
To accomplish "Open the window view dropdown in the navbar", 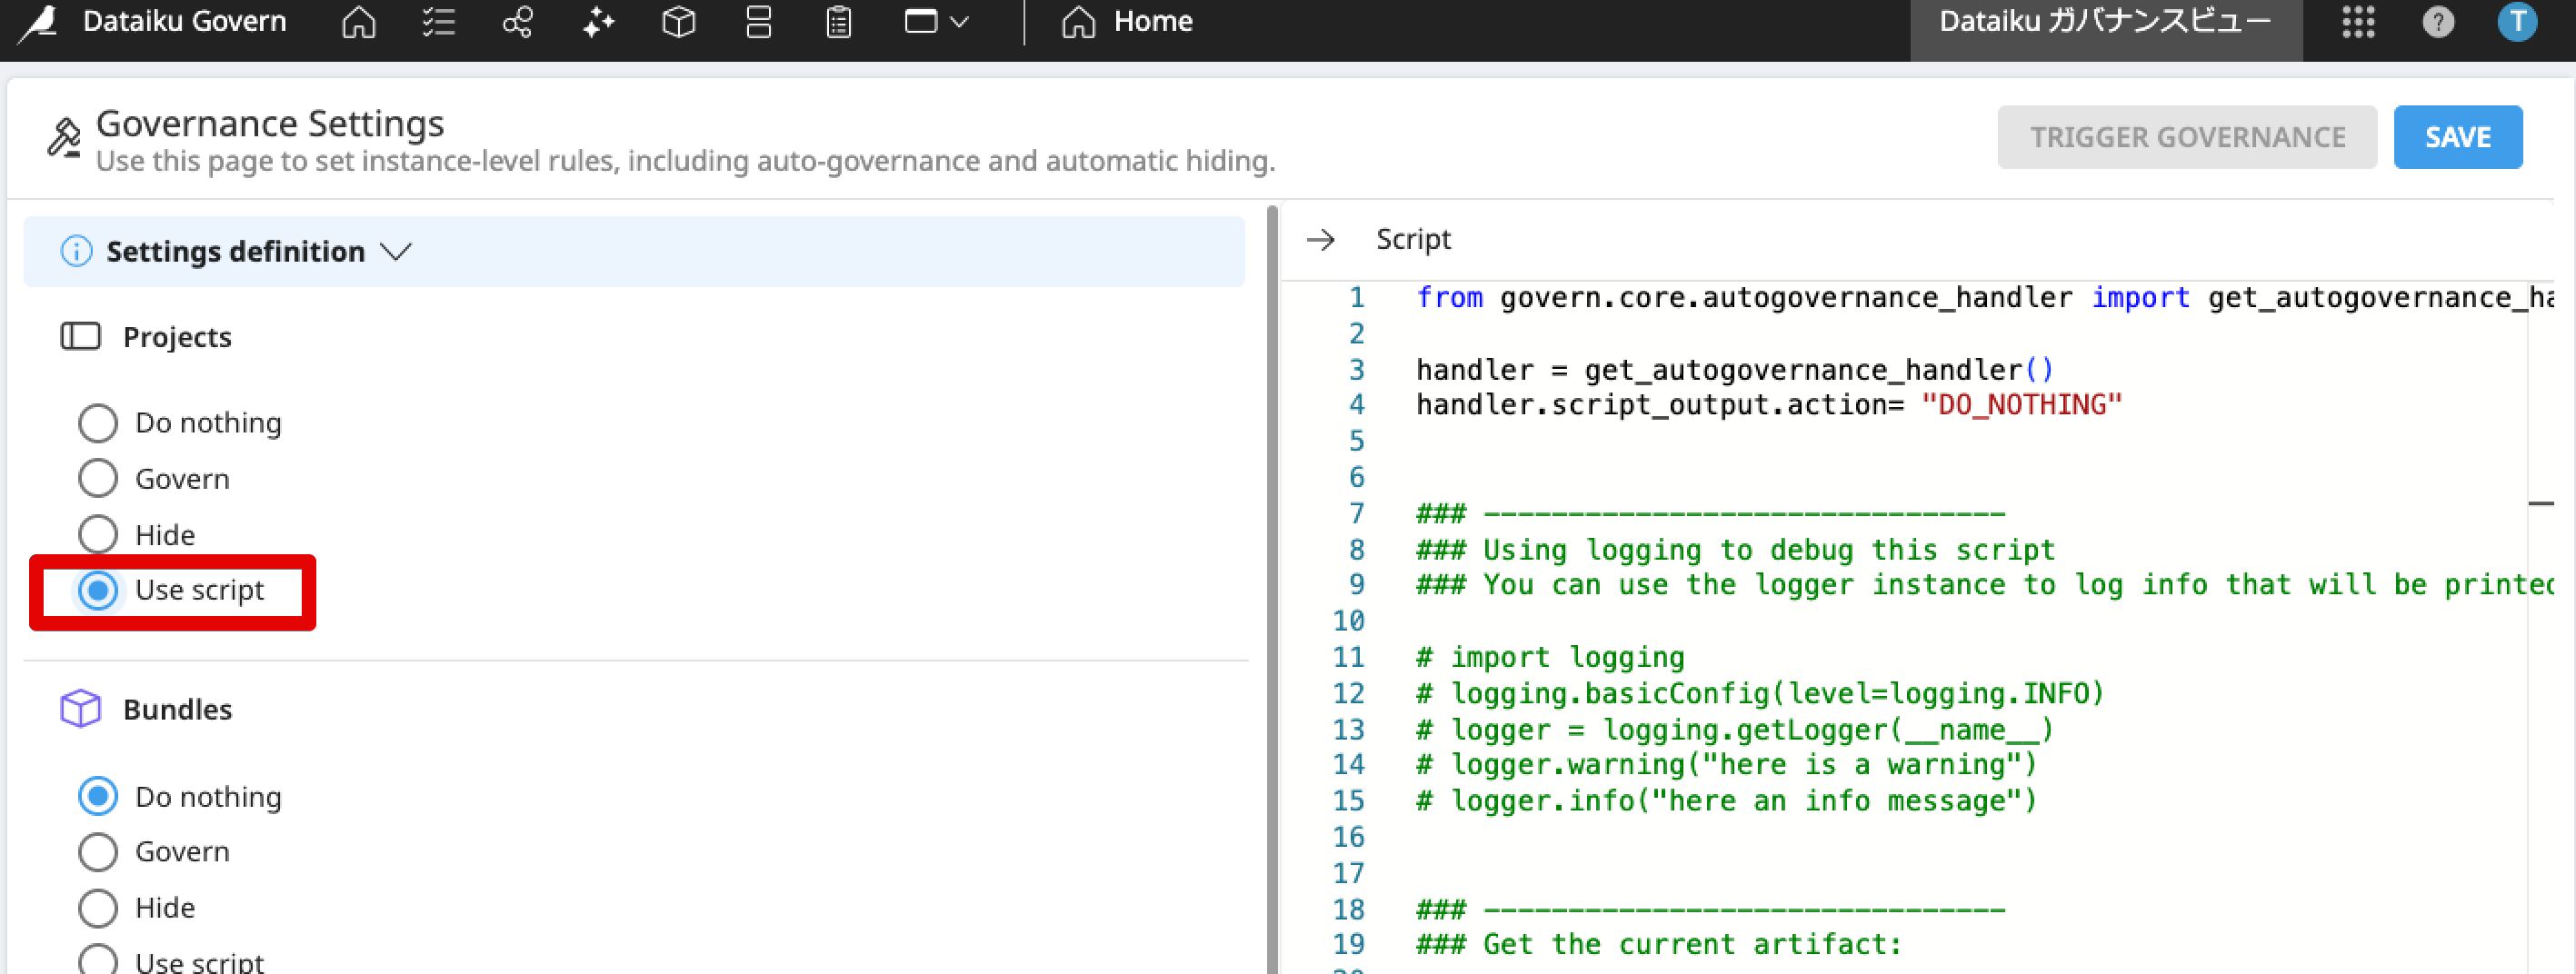I will click(x=934, y=21).
